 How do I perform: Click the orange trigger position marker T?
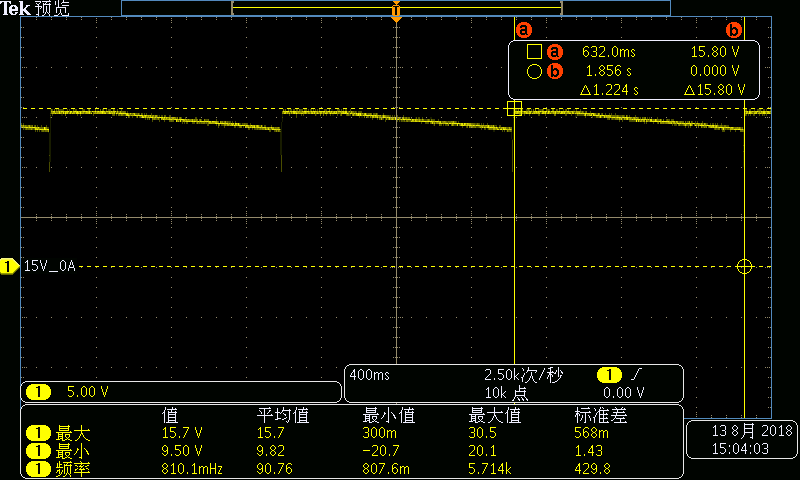396,11
